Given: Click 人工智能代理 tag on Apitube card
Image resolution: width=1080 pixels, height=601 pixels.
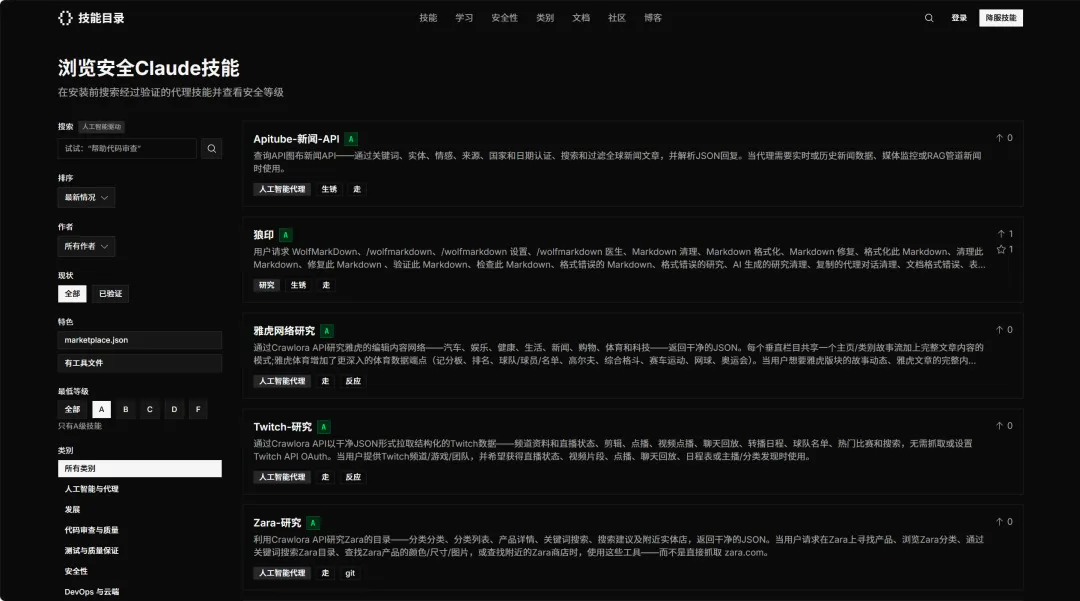Looking at the screenshot, I should [282, 189].
